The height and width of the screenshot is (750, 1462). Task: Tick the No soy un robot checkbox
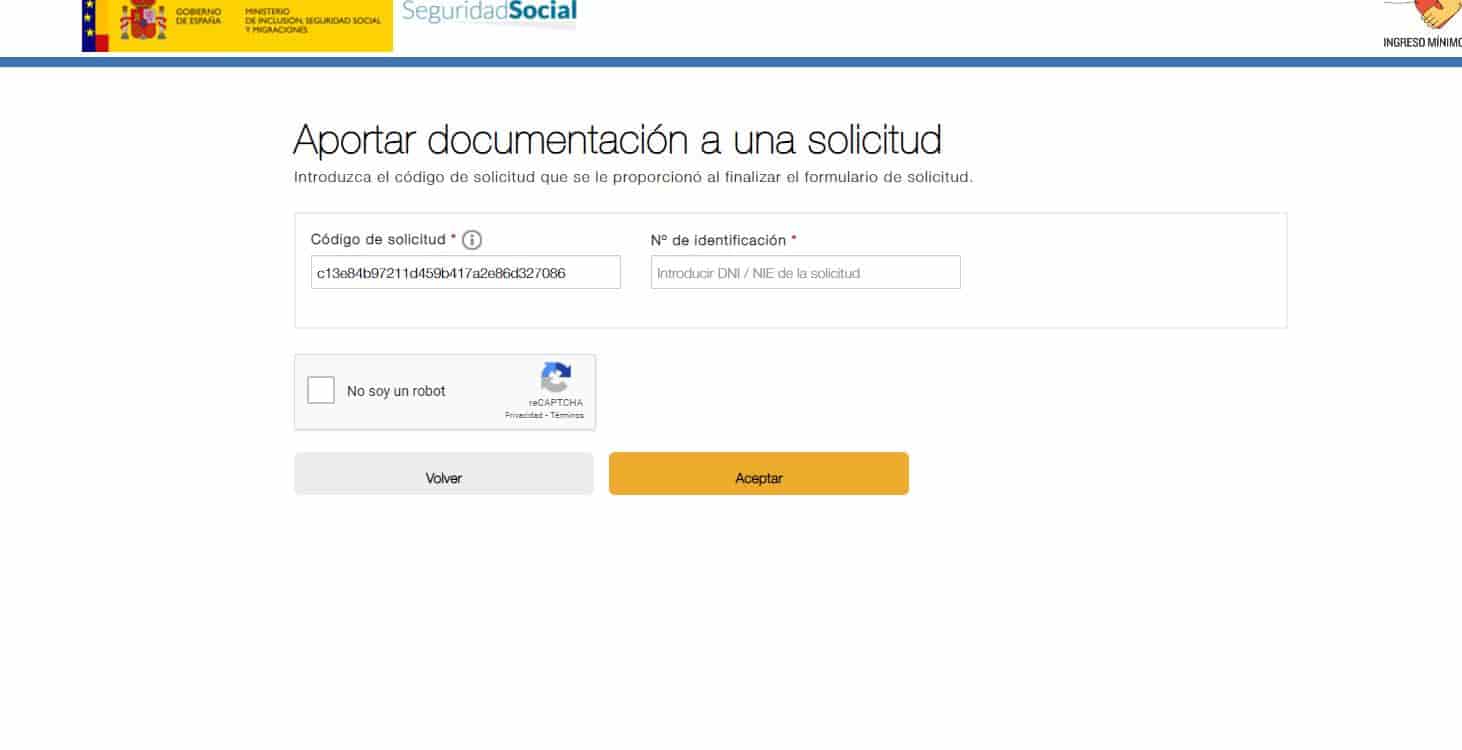(321, 390)
